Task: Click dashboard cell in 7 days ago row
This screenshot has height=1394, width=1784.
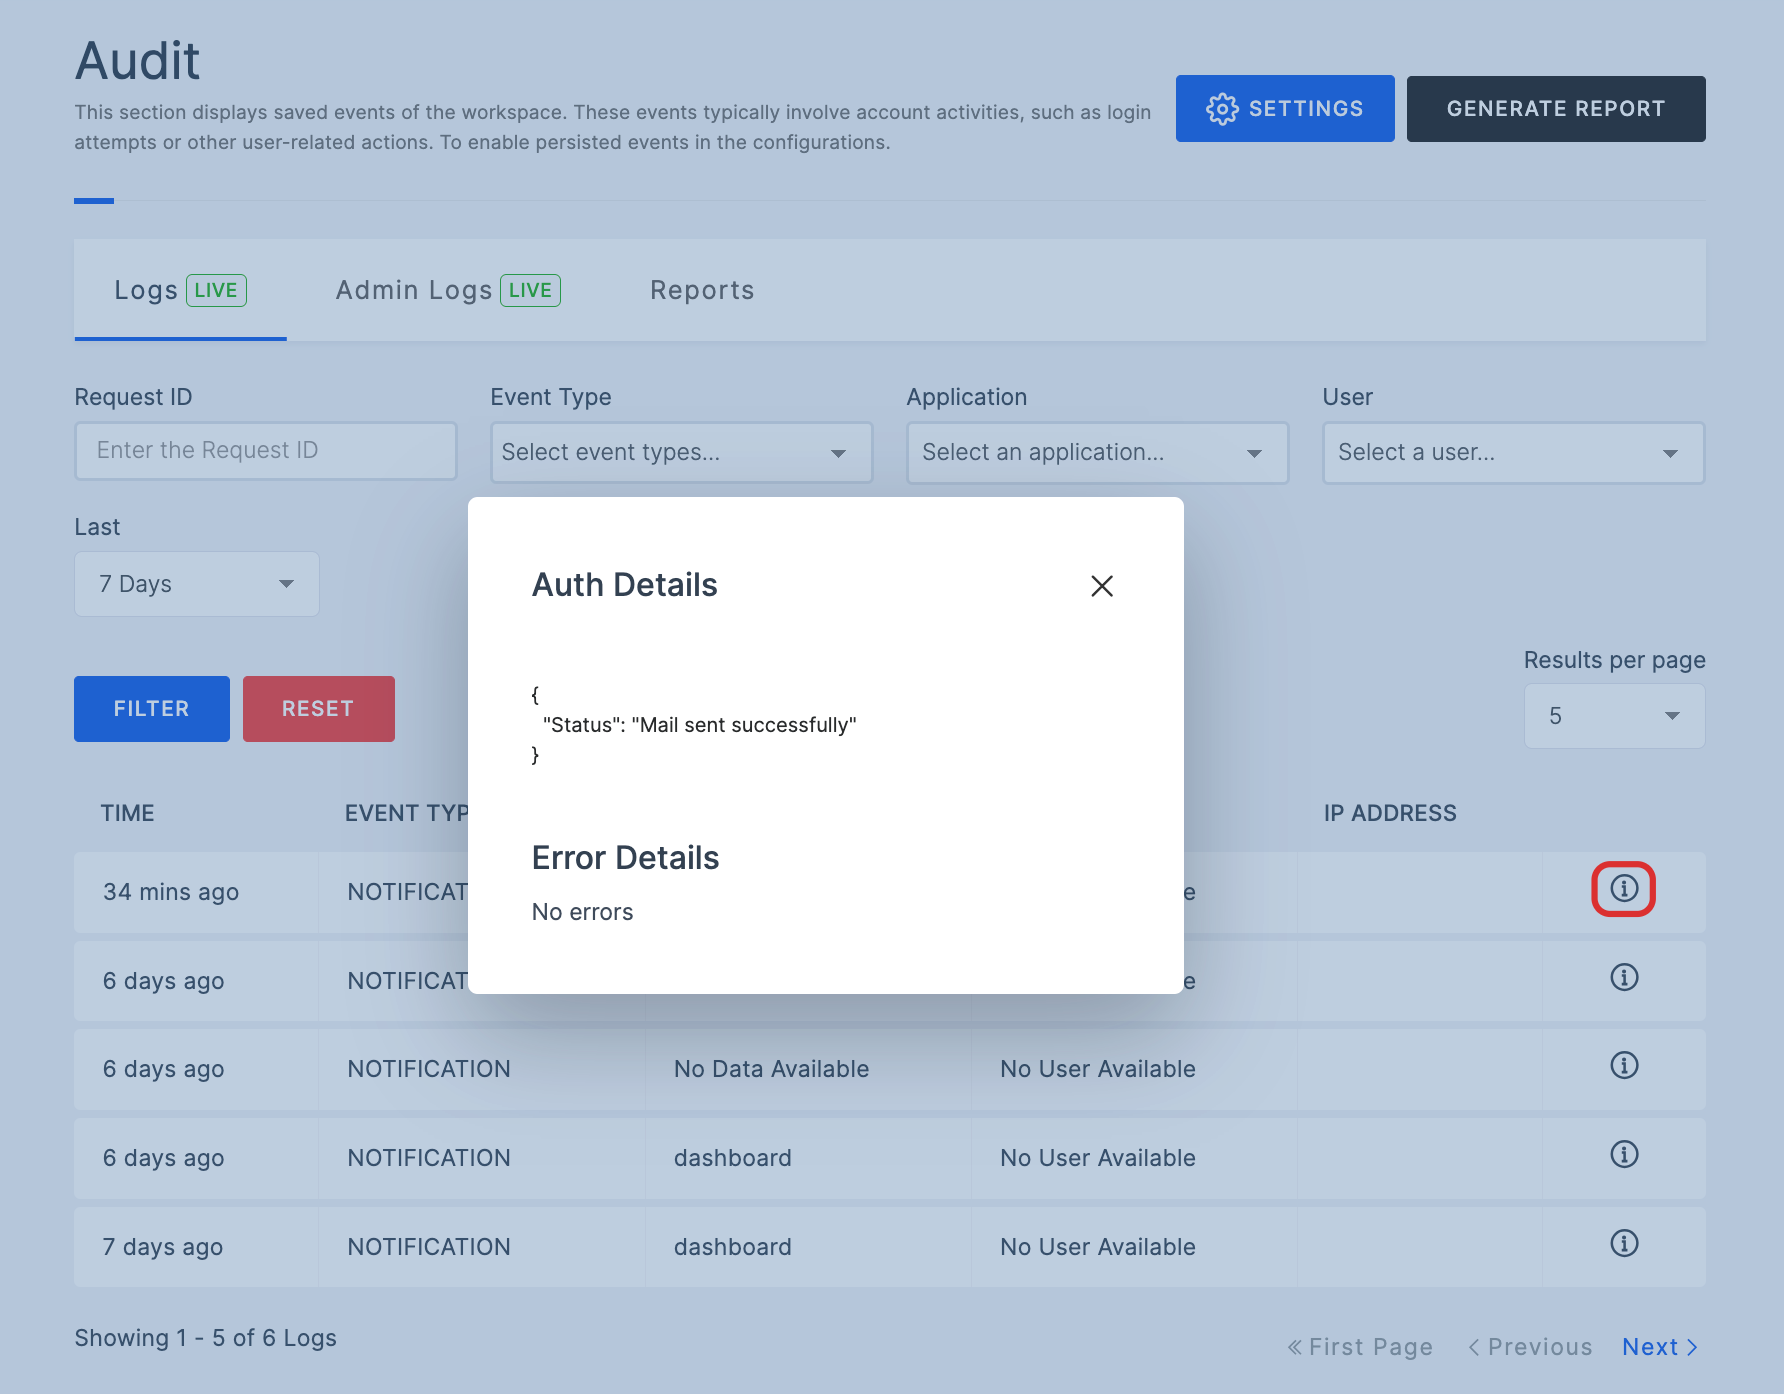Action: 732,1247
